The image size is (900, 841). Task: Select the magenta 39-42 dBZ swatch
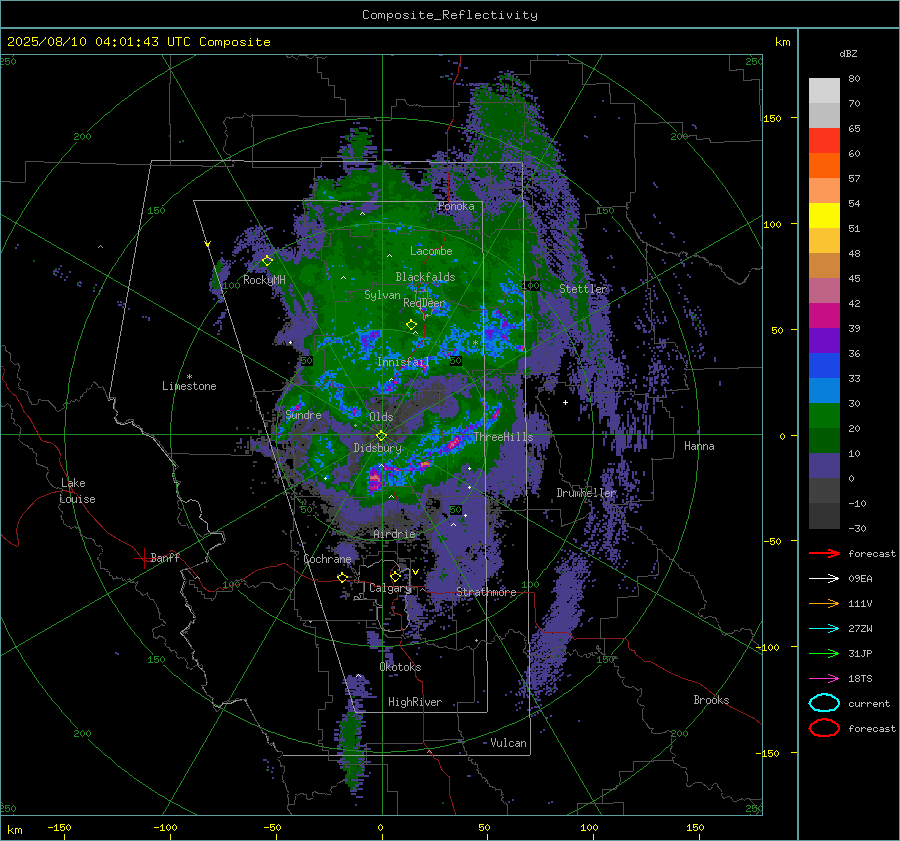[x=824, y=316]
